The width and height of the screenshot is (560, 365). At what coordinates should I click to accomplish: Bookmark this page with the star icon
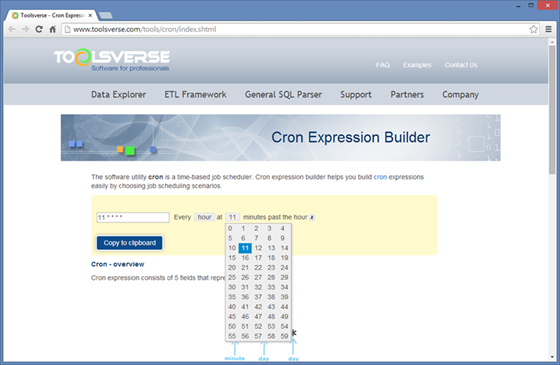533,29
